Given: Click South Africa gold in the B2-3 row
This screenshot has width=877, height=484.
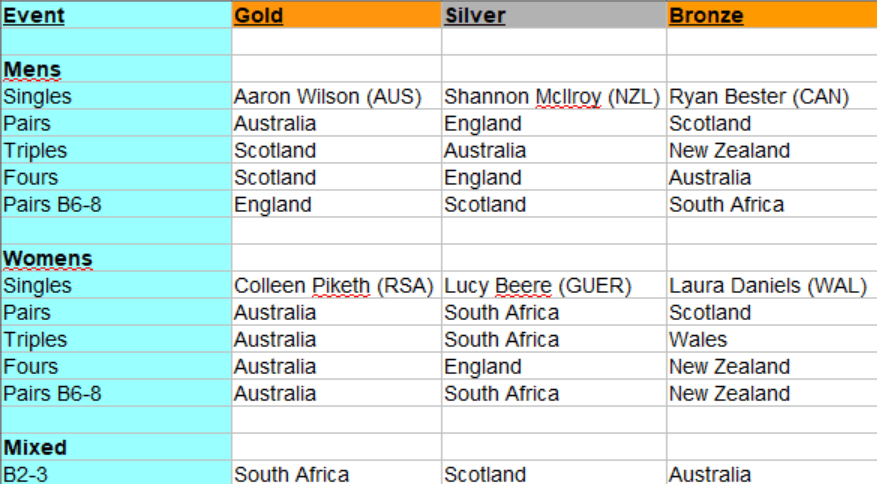Looking at the screenshot, I should 291,474.
